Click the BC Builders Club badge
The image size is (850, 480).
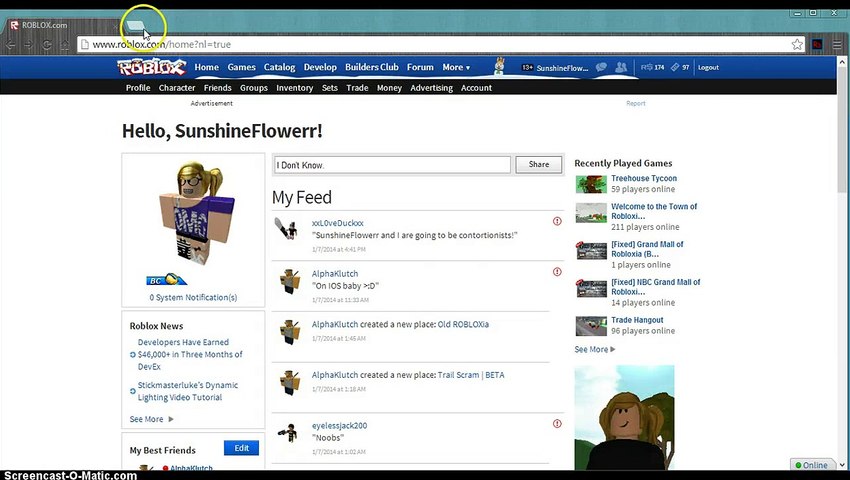166,280
